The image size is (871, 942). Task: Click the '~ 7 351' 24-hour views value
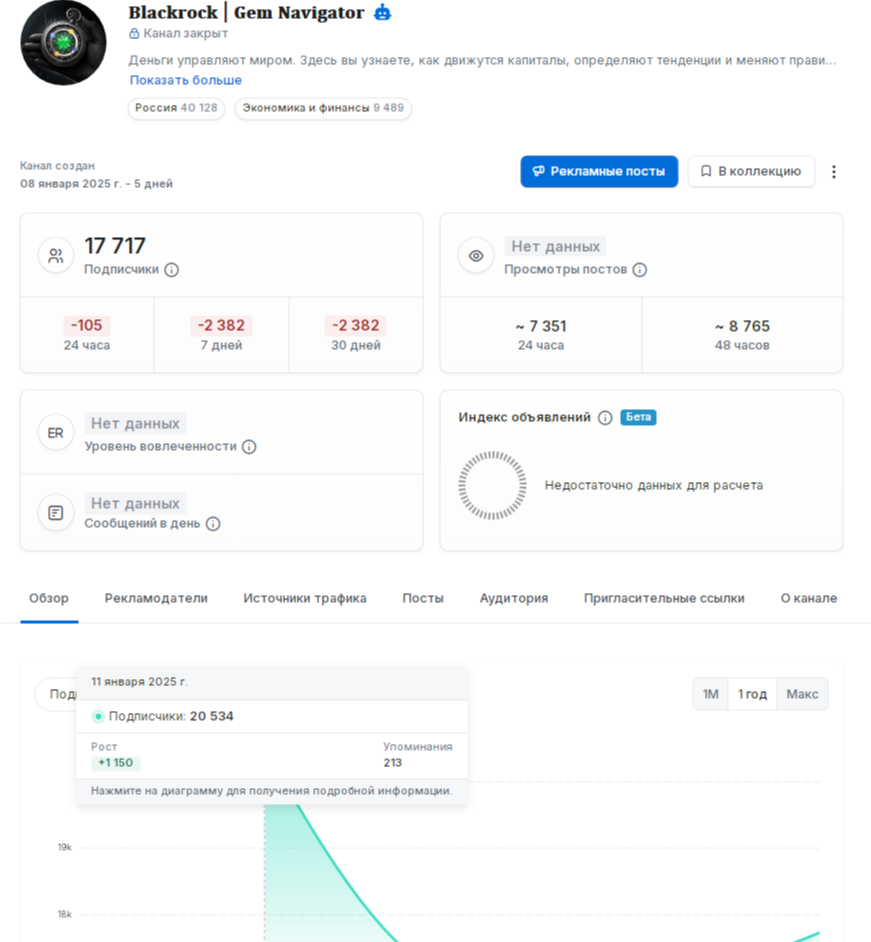(541, 326)
